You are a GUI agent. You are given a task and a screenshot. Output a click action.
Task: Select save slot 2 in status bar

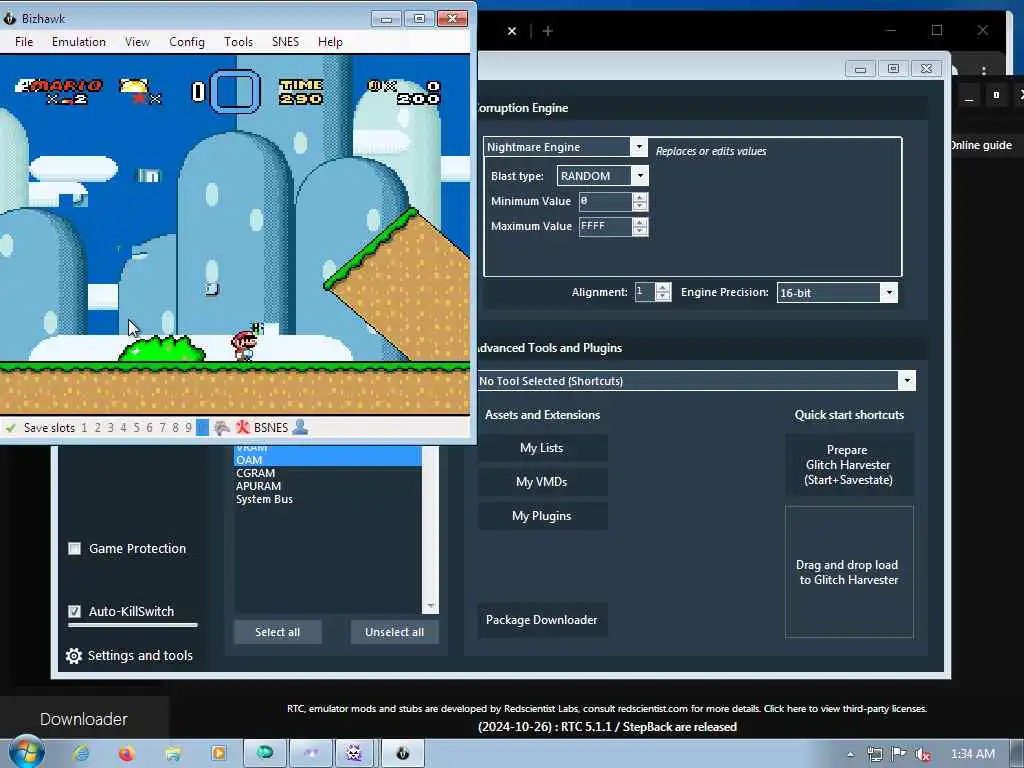97,428
